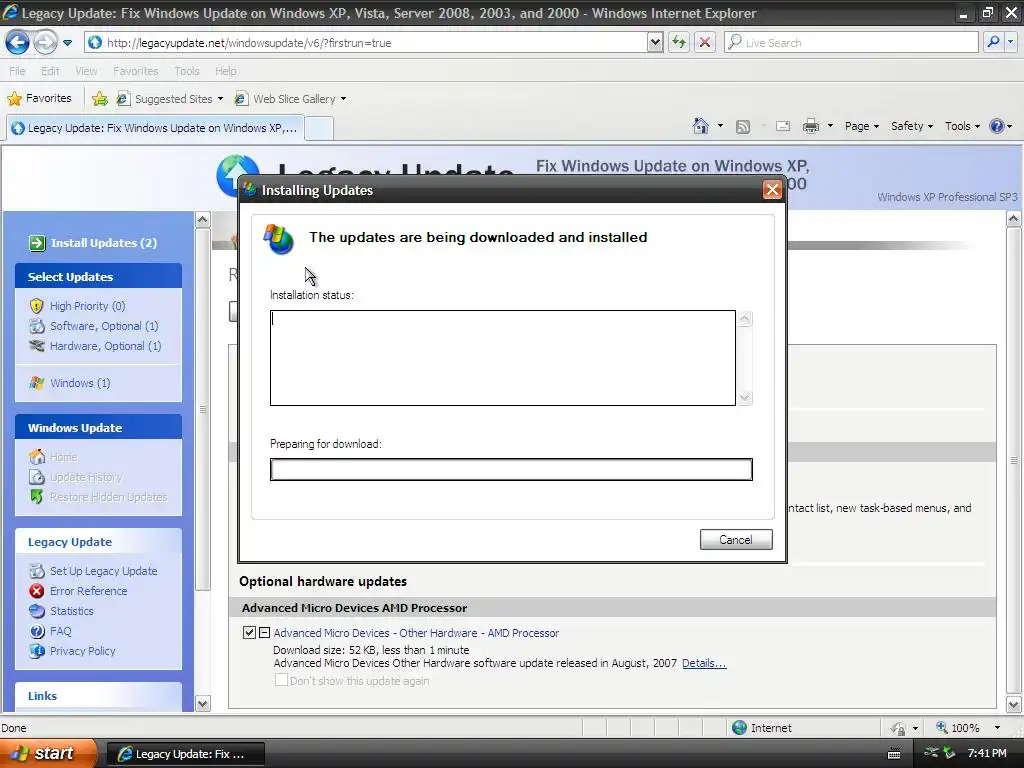
Task: Click the RSS feeds icon
Action: [743, 127]
